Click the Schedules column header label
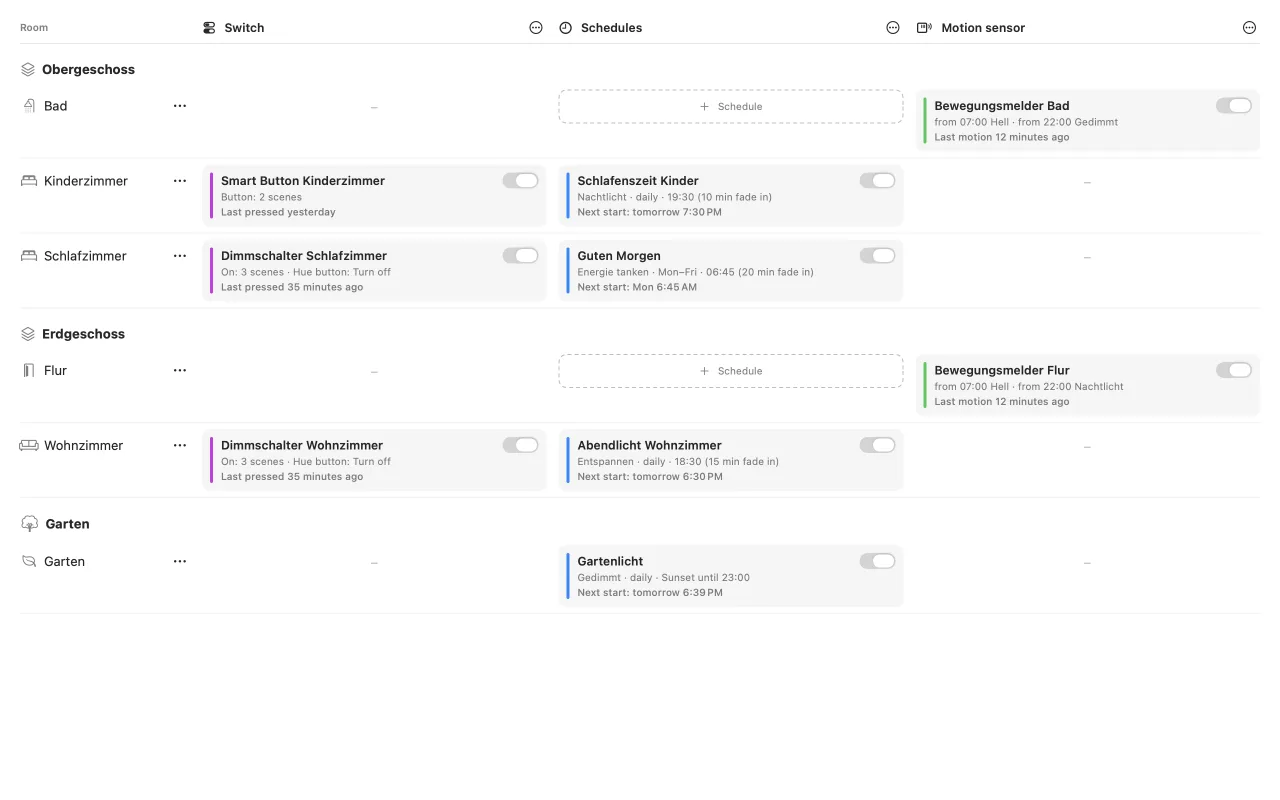The image size is (1280, 800). pos(611,28)
